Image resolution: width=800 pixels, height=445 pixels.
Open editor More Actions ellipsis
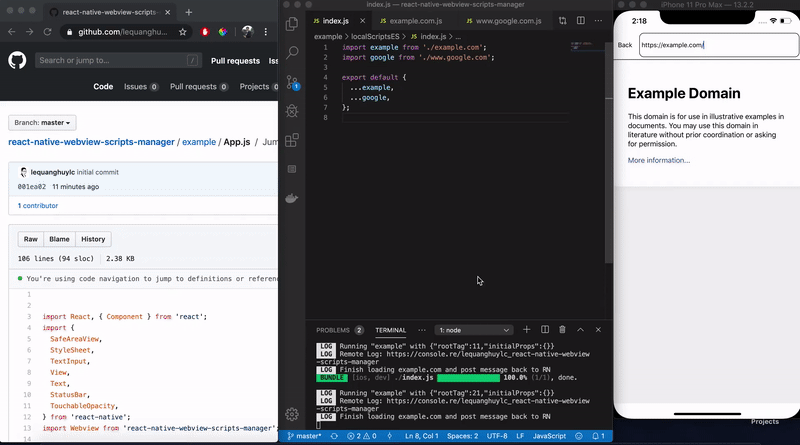[598, 20]
